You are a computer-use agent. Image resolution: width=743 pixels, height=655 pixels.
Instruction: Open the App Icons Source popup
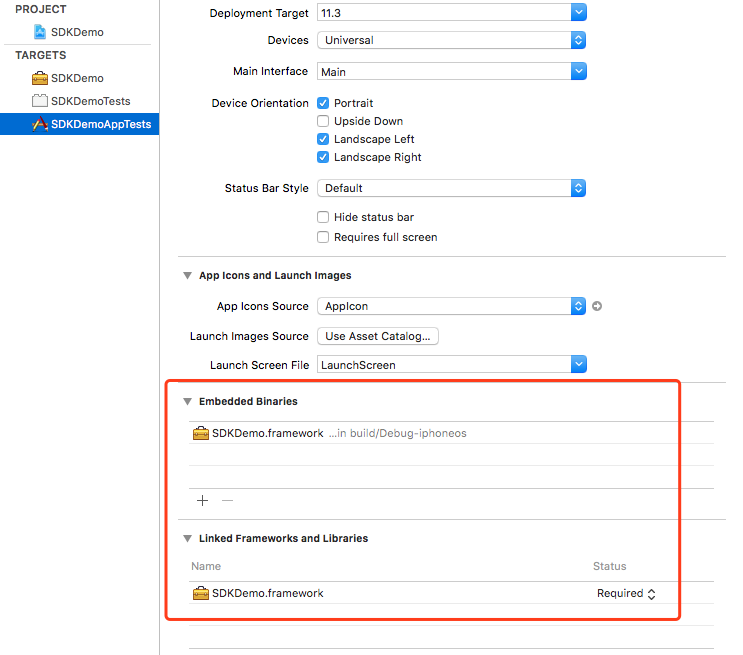point(452,306)
